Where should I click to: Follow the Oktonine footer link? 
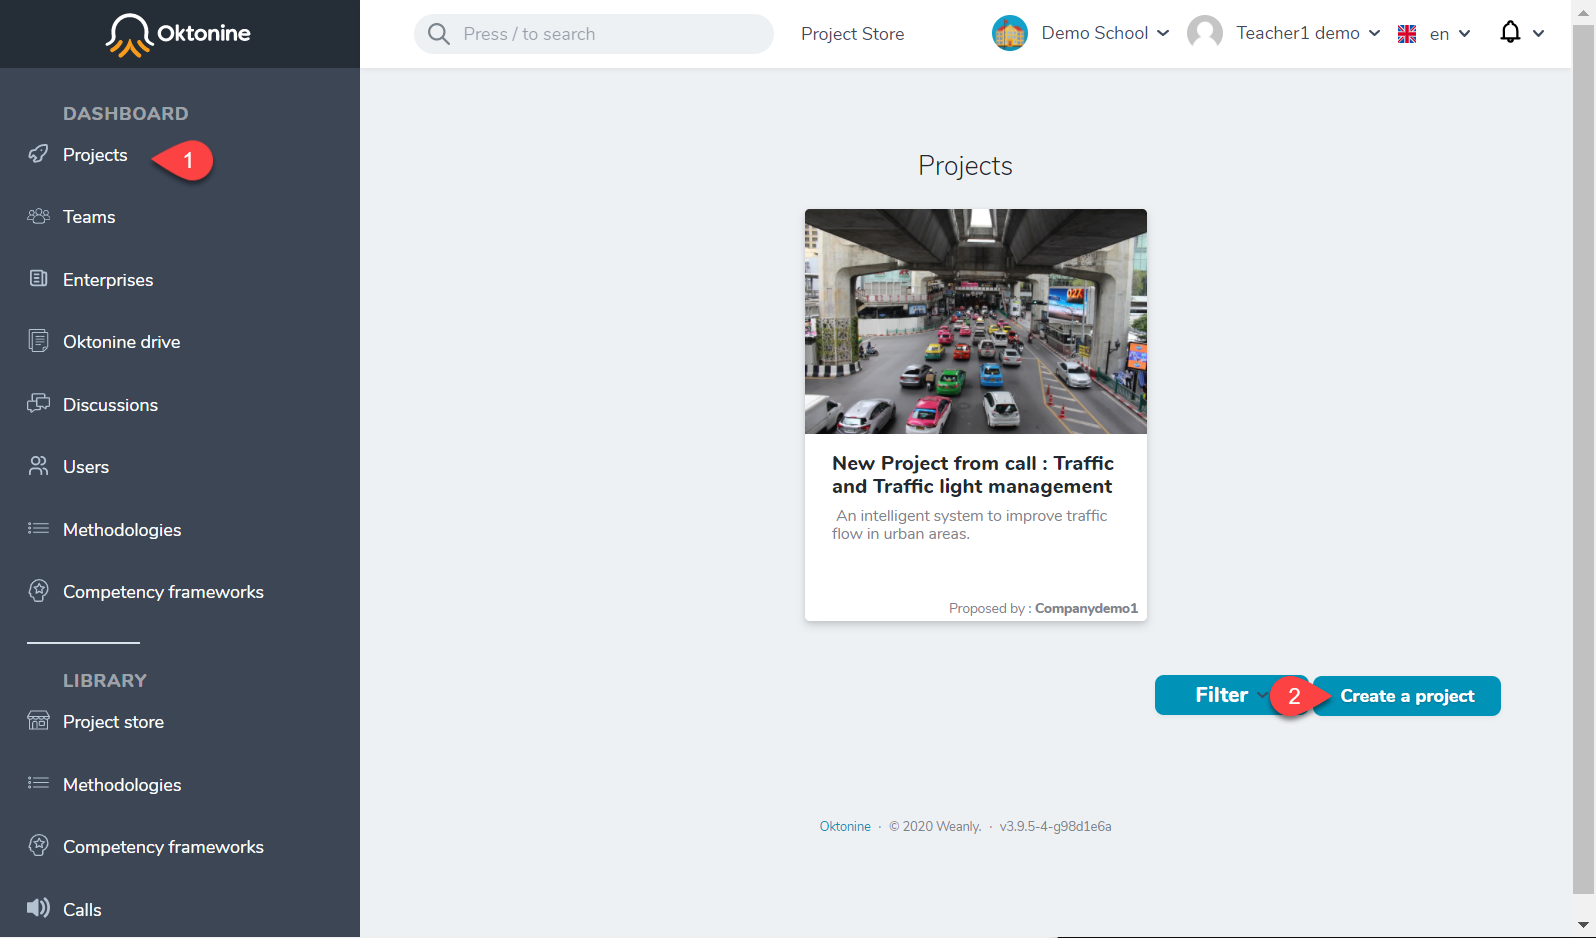coord(845,826)
